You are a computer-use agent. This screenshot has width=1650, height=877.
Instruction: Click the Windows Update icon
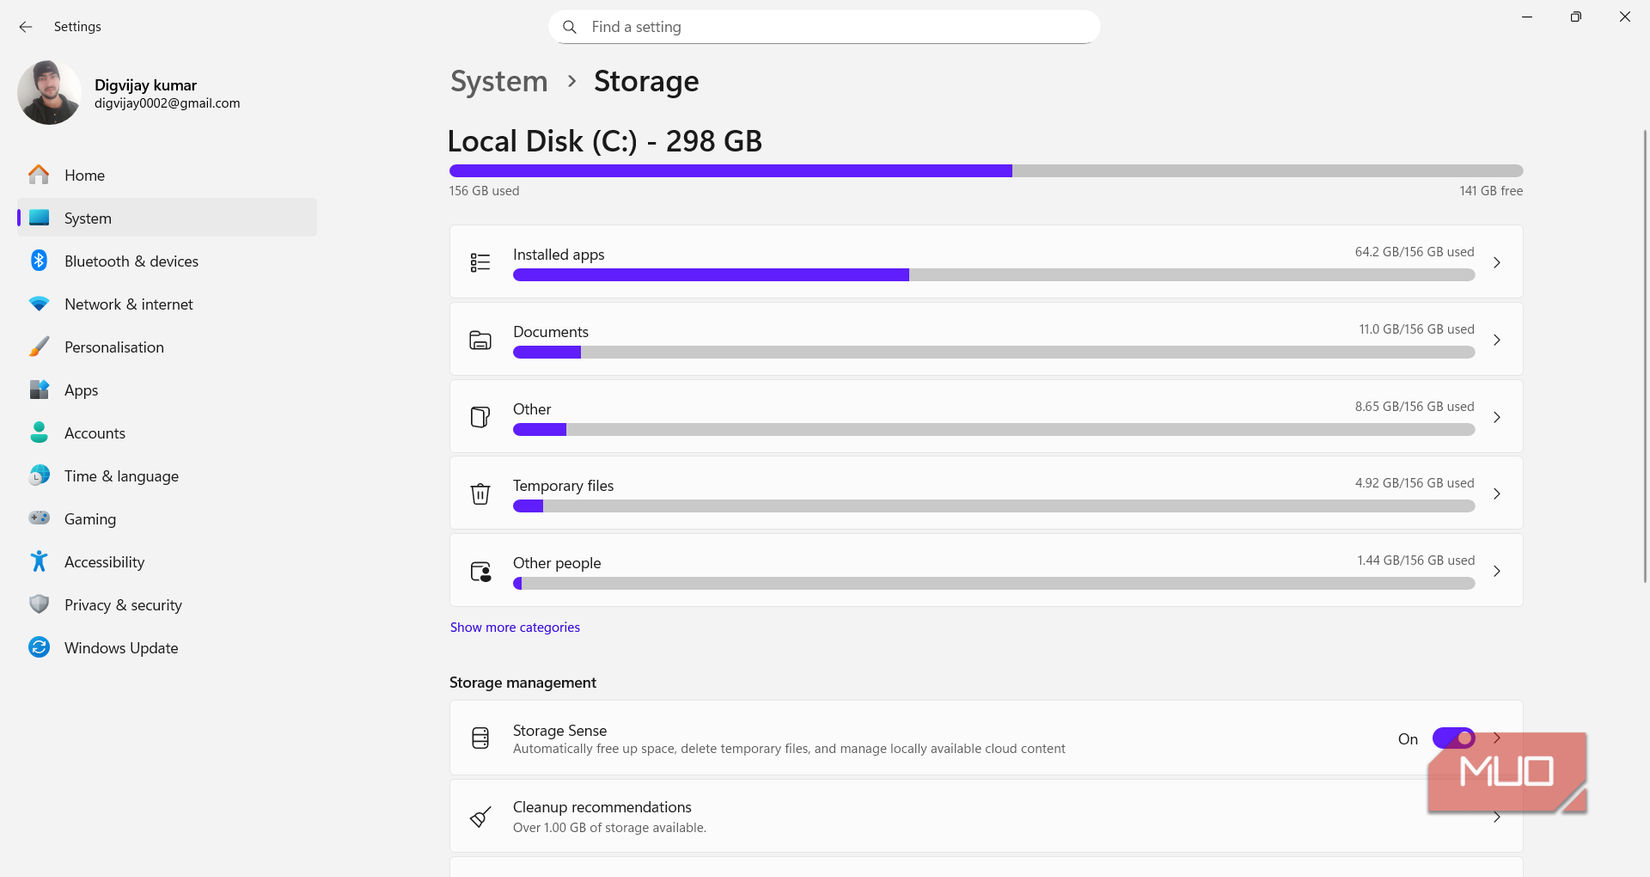click(x=39, y=647)
